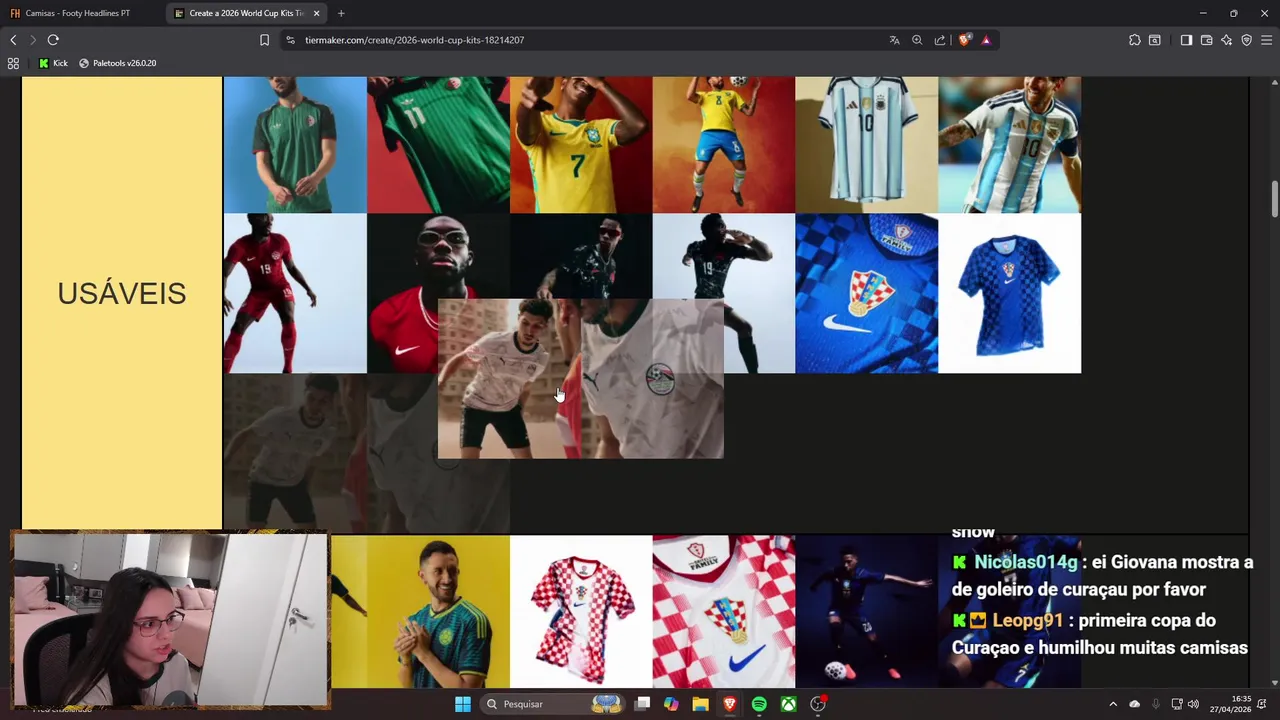This screenshot has height=720, width=1280.
Task: Click the zoom magnifier icon in the address bar
Action: click(917, 40)
